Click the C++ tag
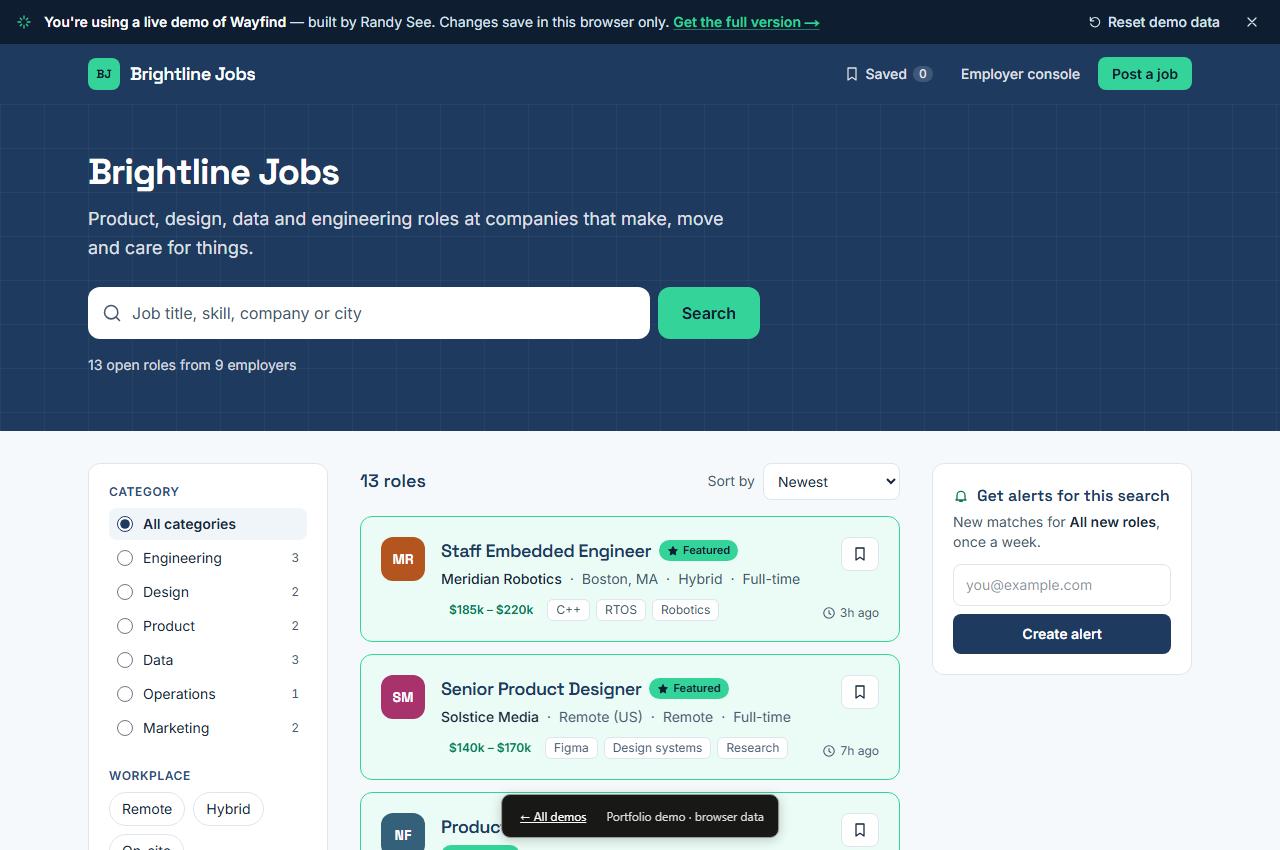 click(568, 610)
